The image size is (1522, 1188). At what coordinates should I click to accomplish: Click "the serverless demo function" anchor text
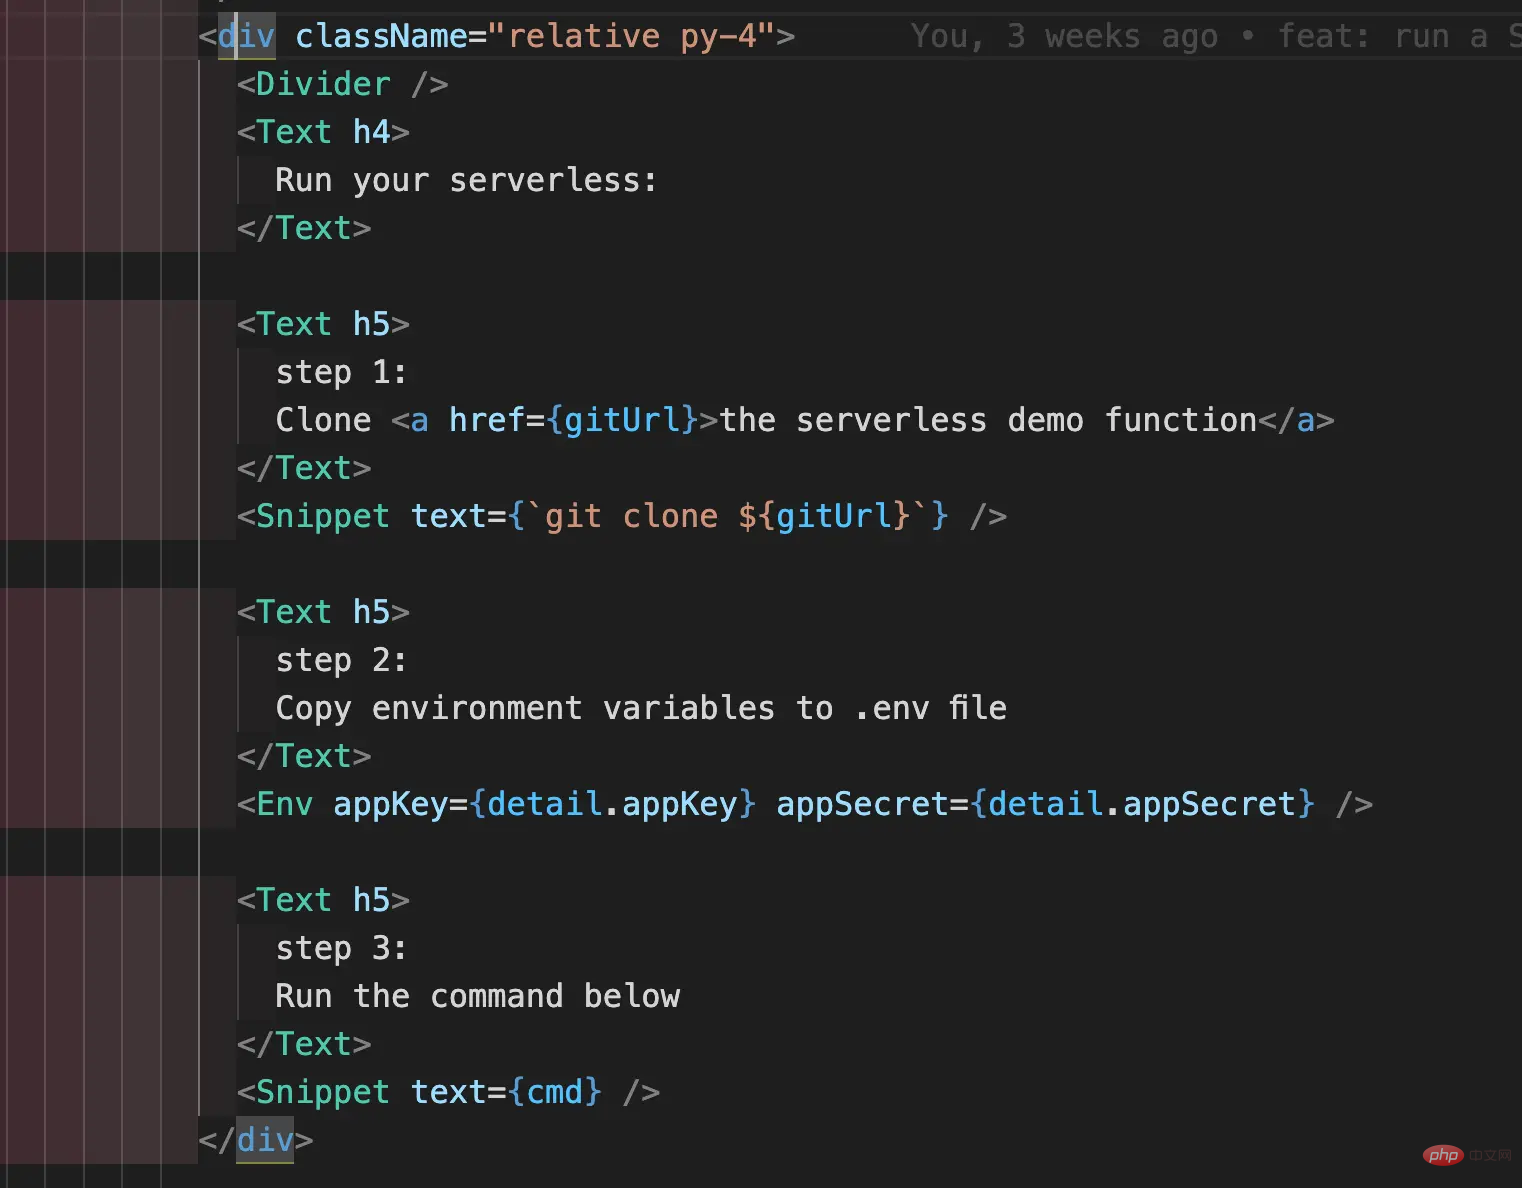click(988, 421)
